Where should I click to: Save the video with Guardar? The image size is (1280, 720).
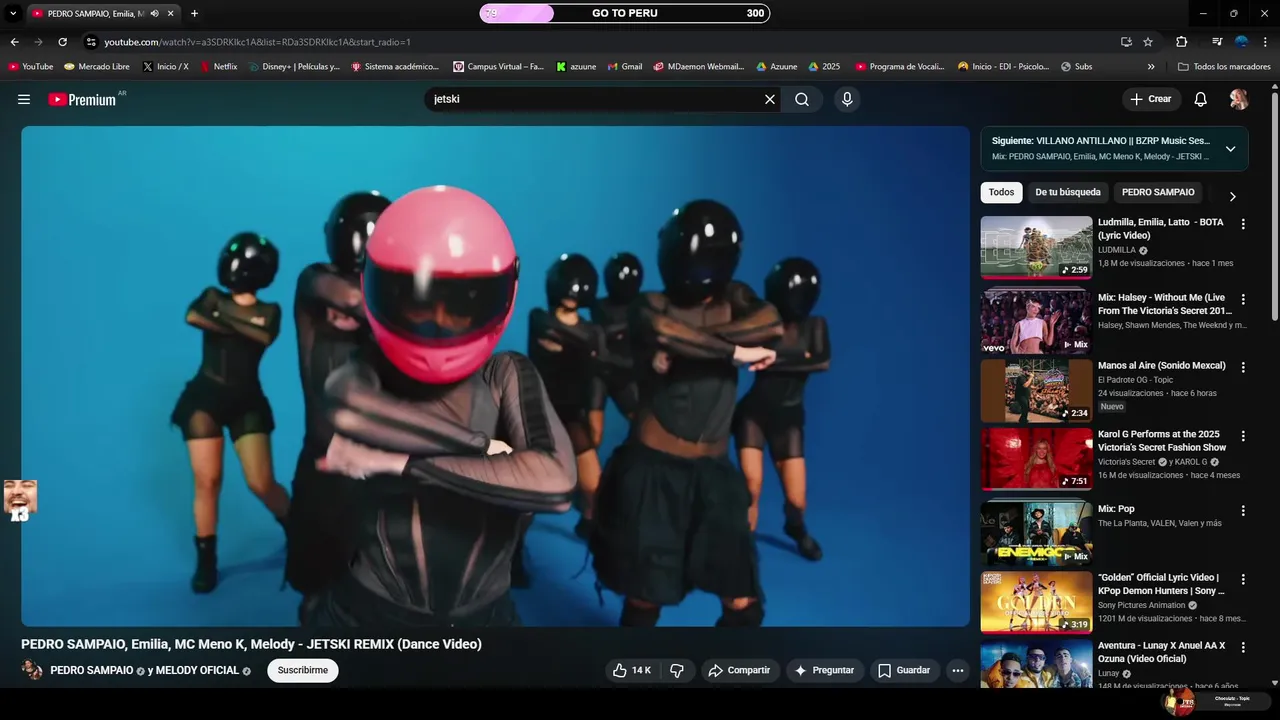pos(904,670)
